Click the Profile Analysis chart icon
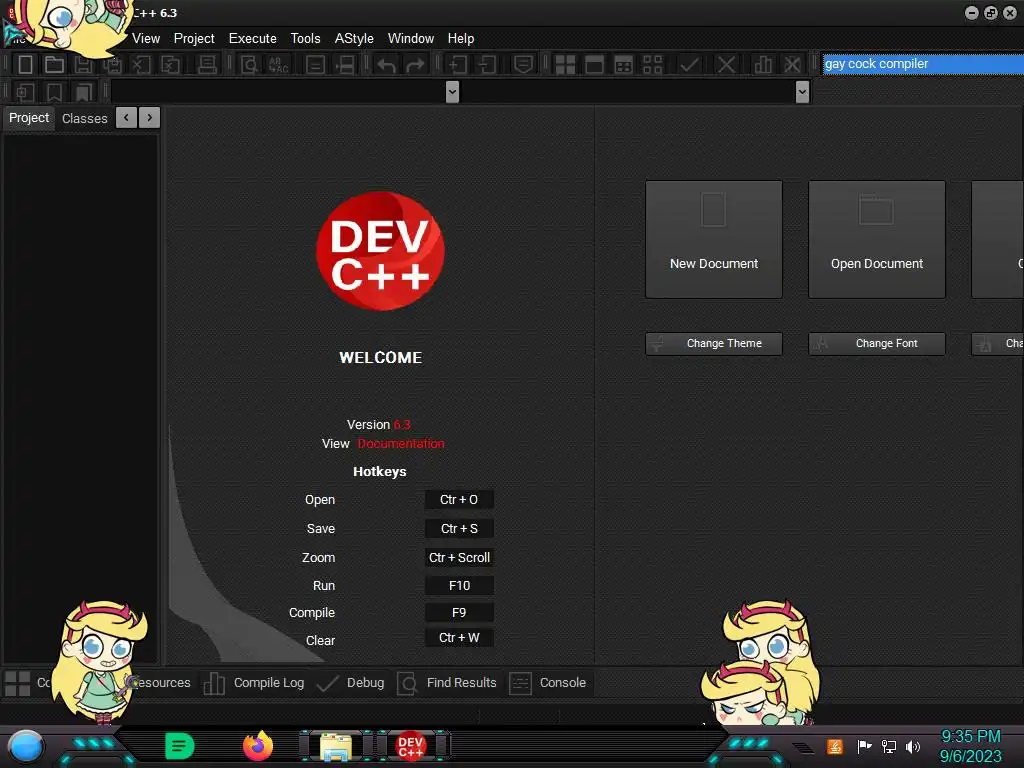Viewport: 1024px width, 768px height. pos(763,65)
